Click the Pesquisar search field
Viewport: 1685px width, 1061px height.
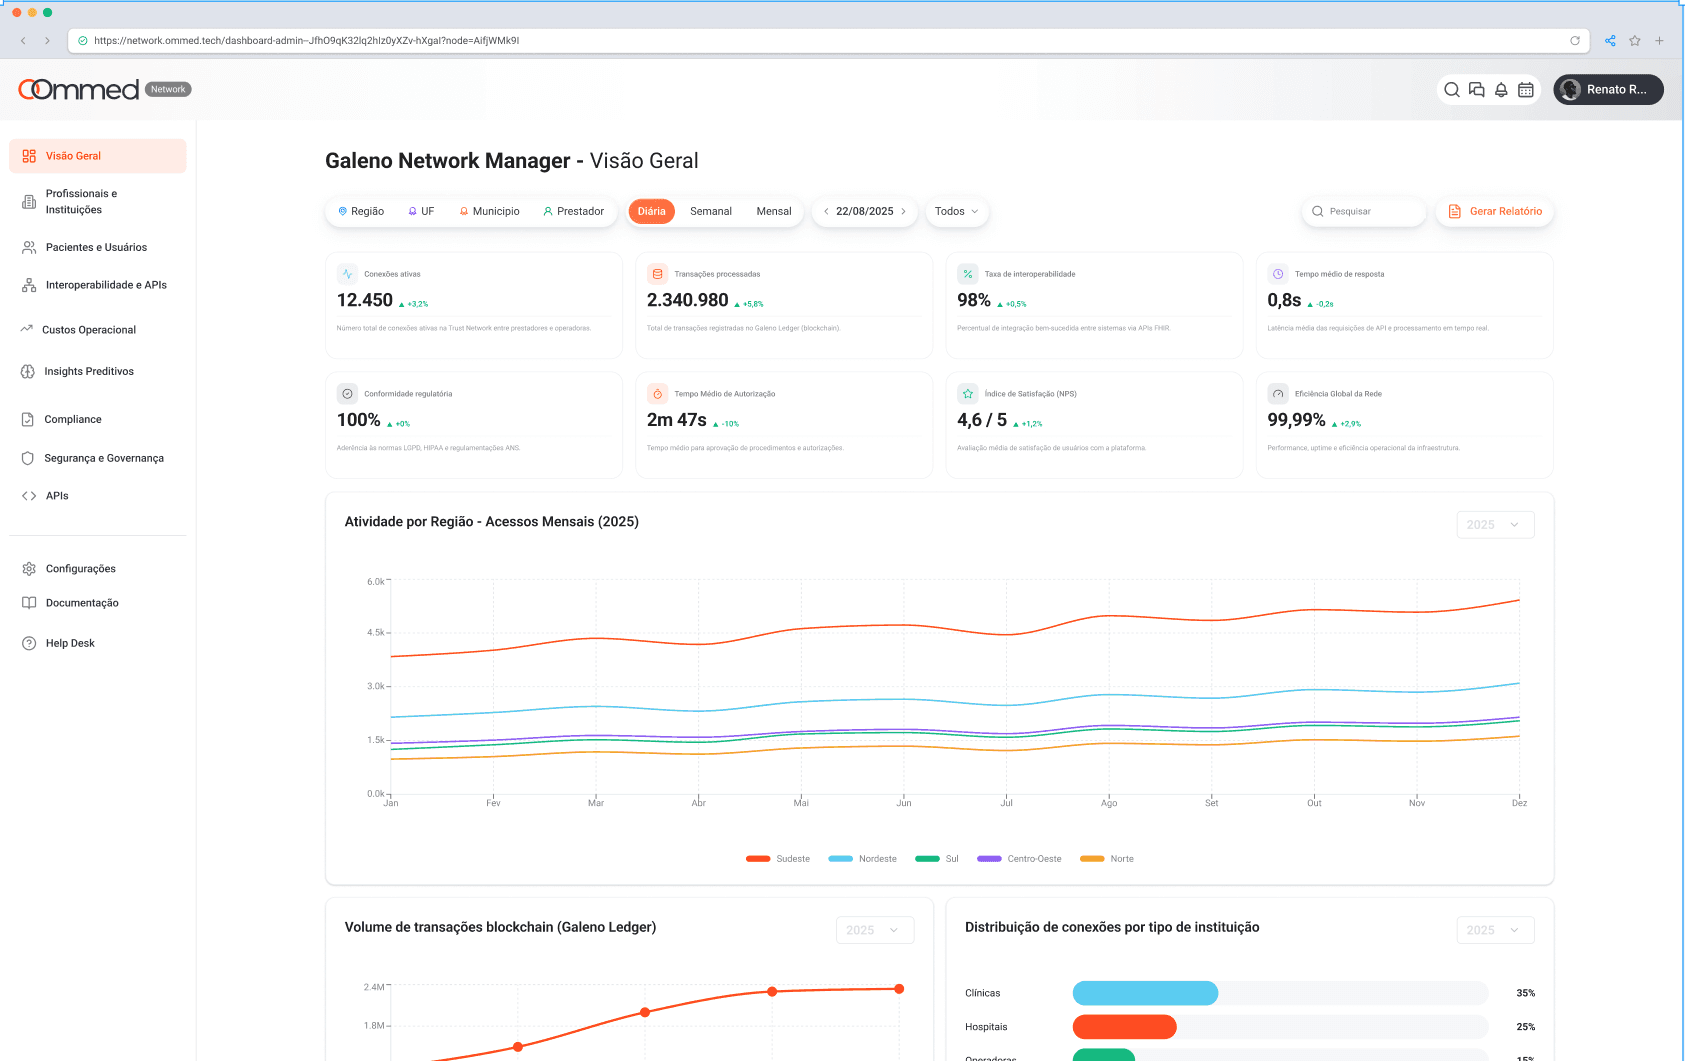[x=1364, y=211]
